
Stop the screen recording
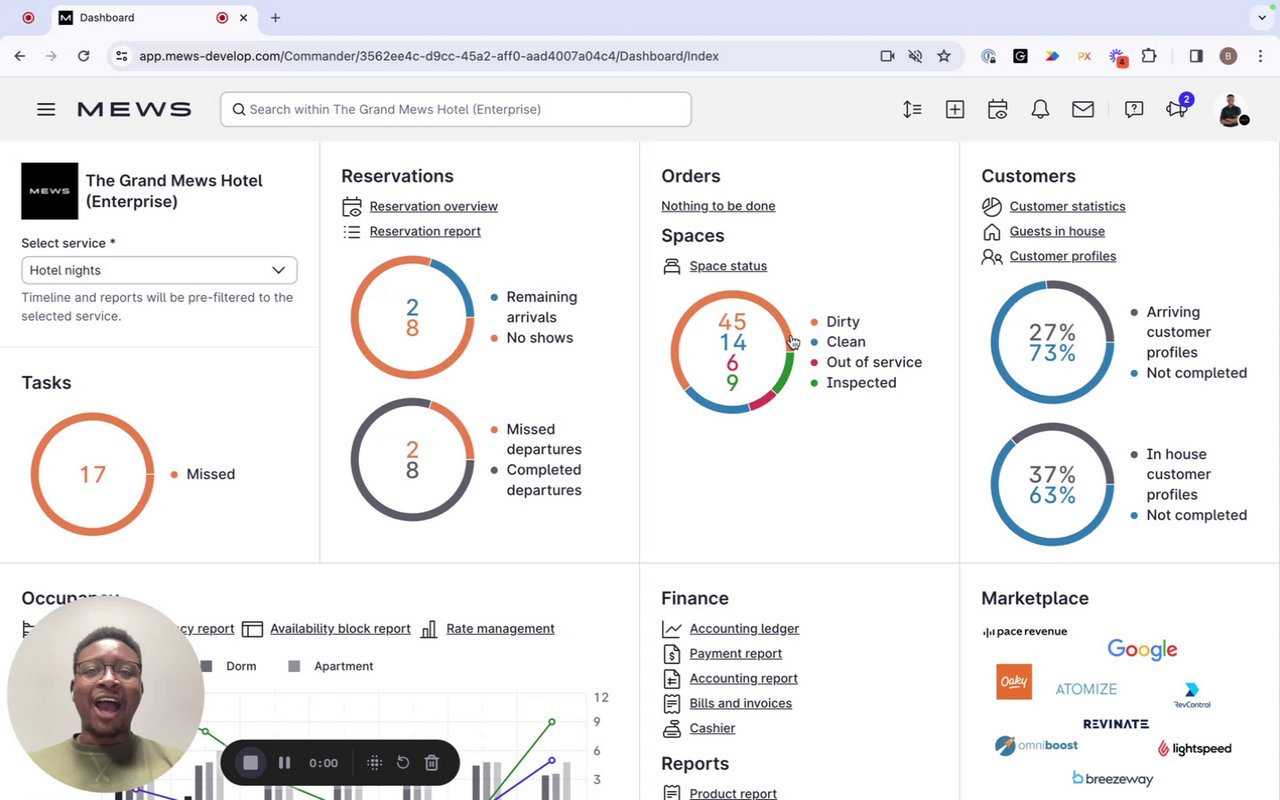click(251, 763)
